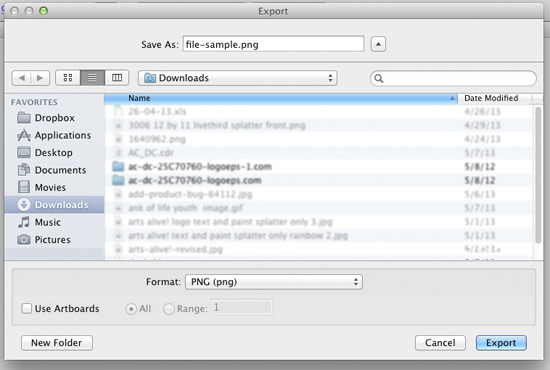
Task: Open the Downloads location dropdown
Action: pos(238,78)
